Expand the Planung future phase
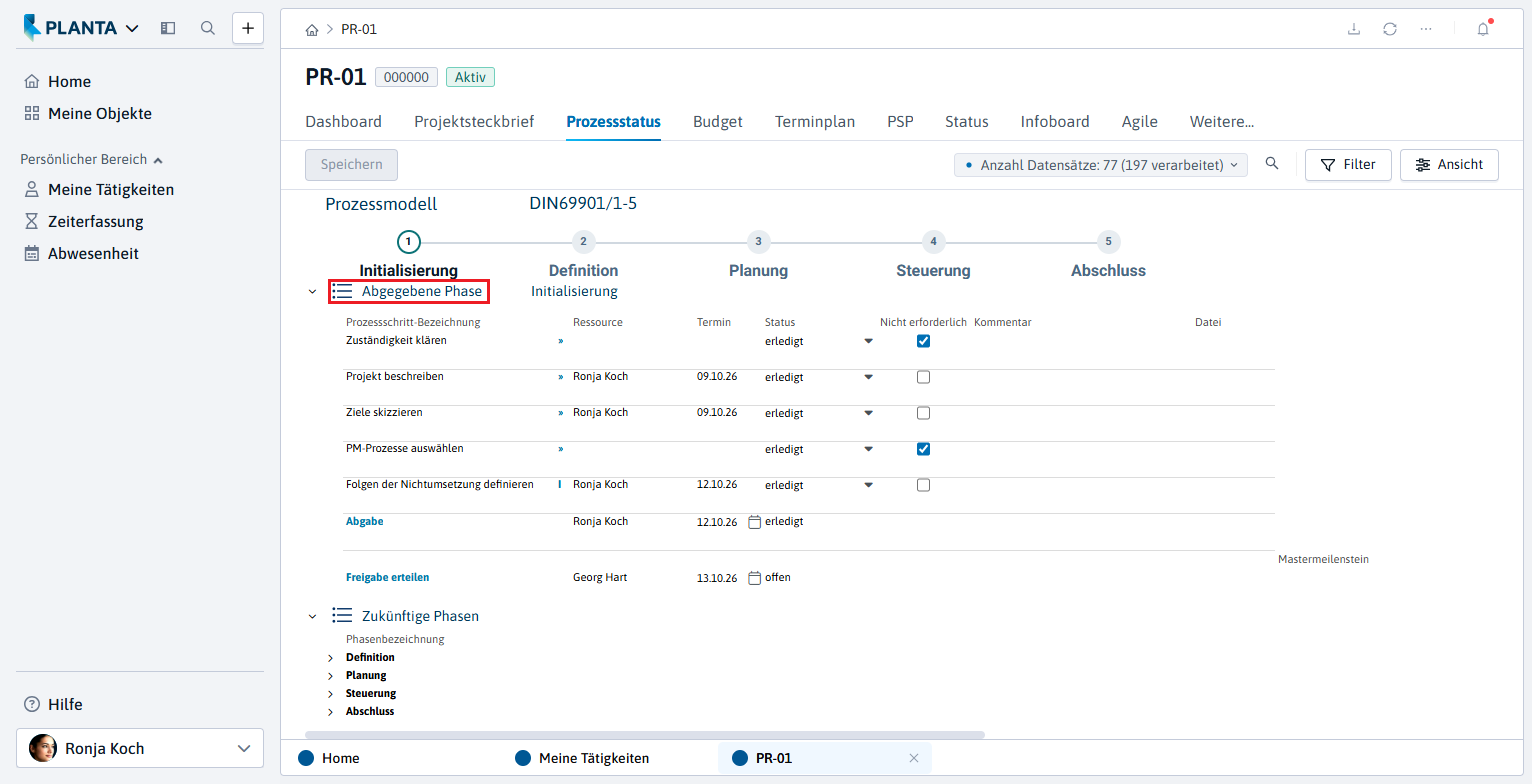 [331, 676]
